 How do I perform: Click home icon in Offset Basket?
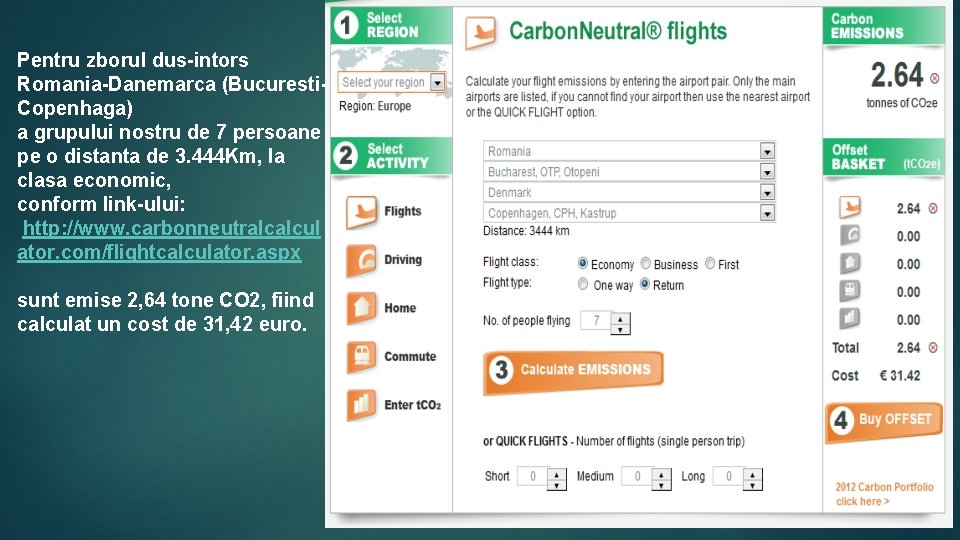point(850,263)
